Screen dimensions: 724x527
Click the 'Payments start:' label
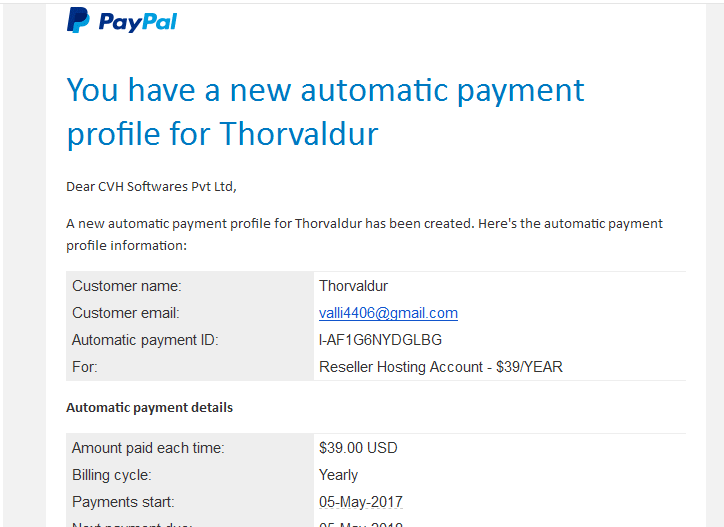tap(123, 502)
